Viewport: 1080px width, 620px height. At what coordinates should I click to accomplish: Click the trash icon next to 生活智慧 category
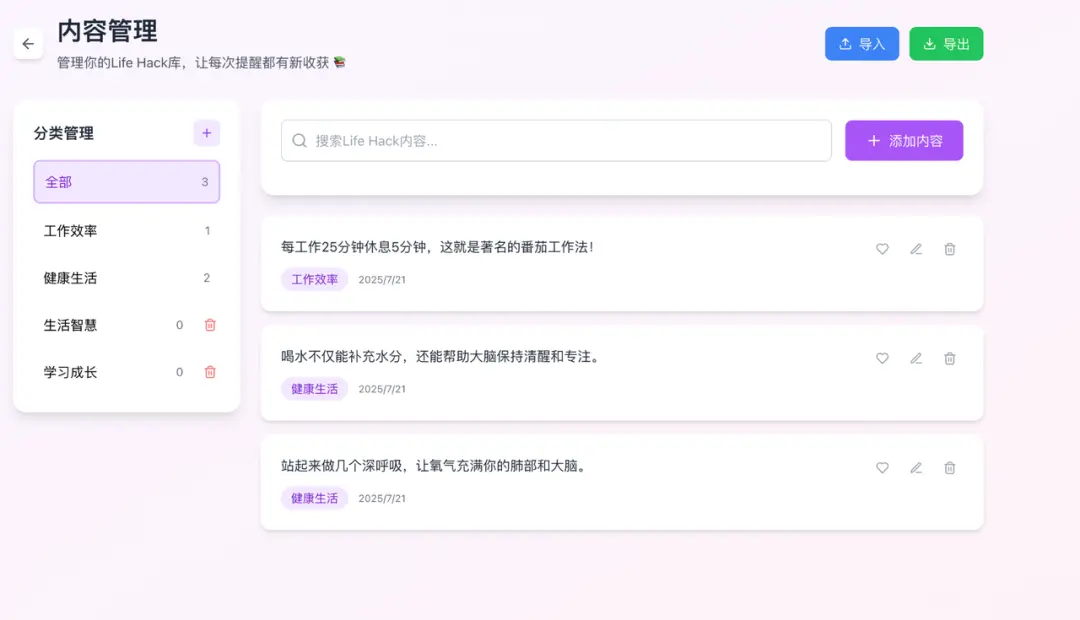pos(209,325)
